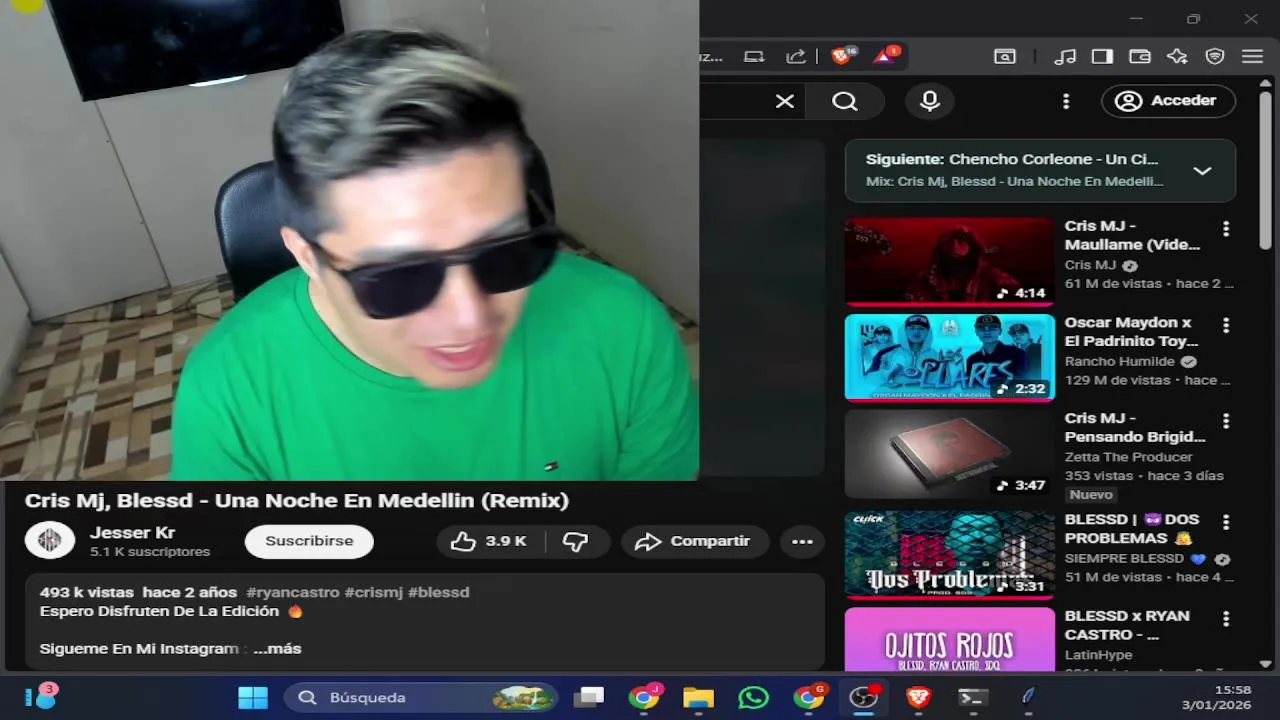Click the Búsqueda taskbar search box
The width and height of the screenshot is (1280, 720).
pyautogui.click(x=420, y=697)
